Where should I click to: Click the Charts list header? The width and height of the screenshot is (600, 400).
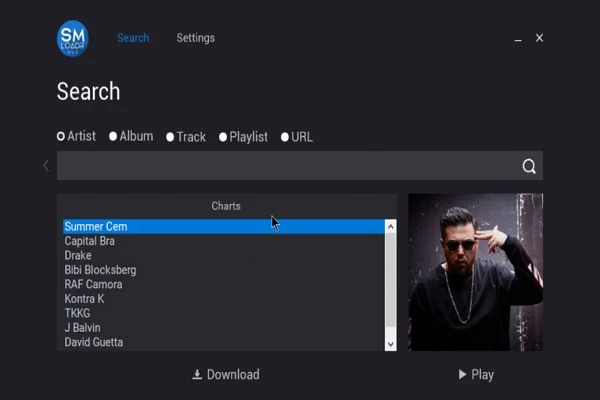[x=226, y=206]
